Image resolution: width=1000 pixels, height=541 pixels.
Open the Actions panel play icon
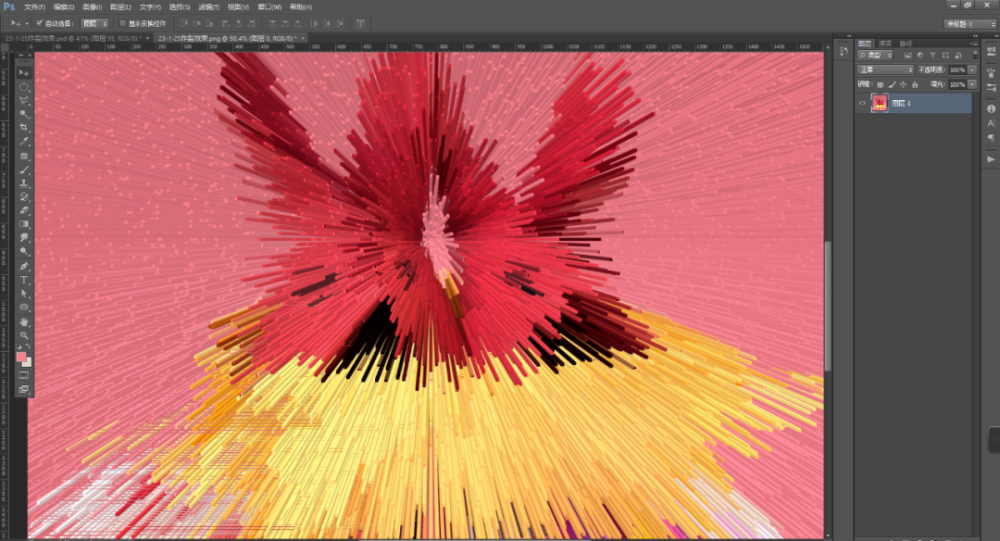point(991,159)
